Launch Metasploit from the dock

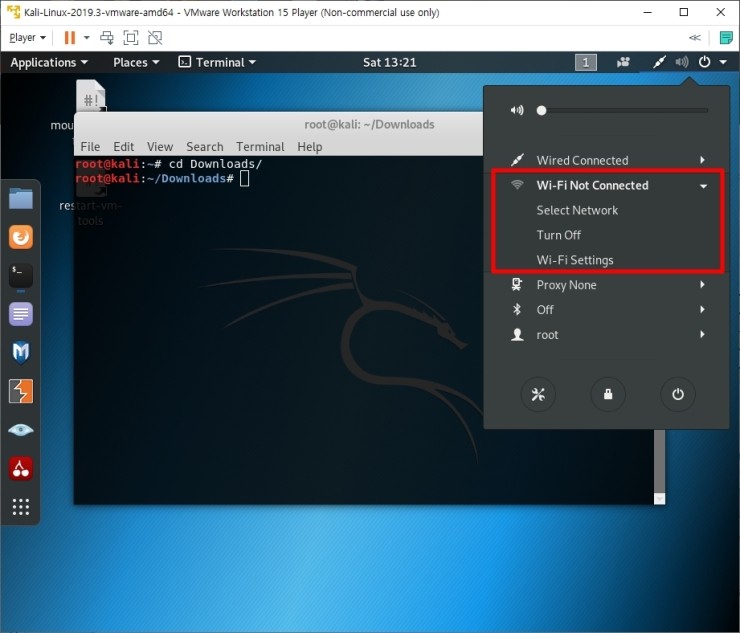[x=21, y=353]
